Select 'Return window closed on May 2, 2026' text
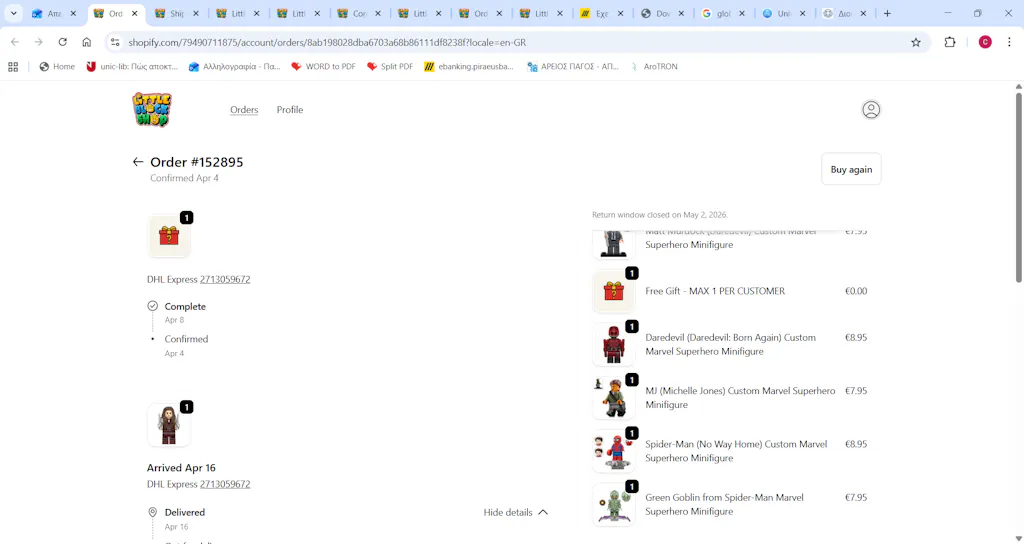Image resolution: width=1024 pixels, height=544 pixels. pos(660,215)
